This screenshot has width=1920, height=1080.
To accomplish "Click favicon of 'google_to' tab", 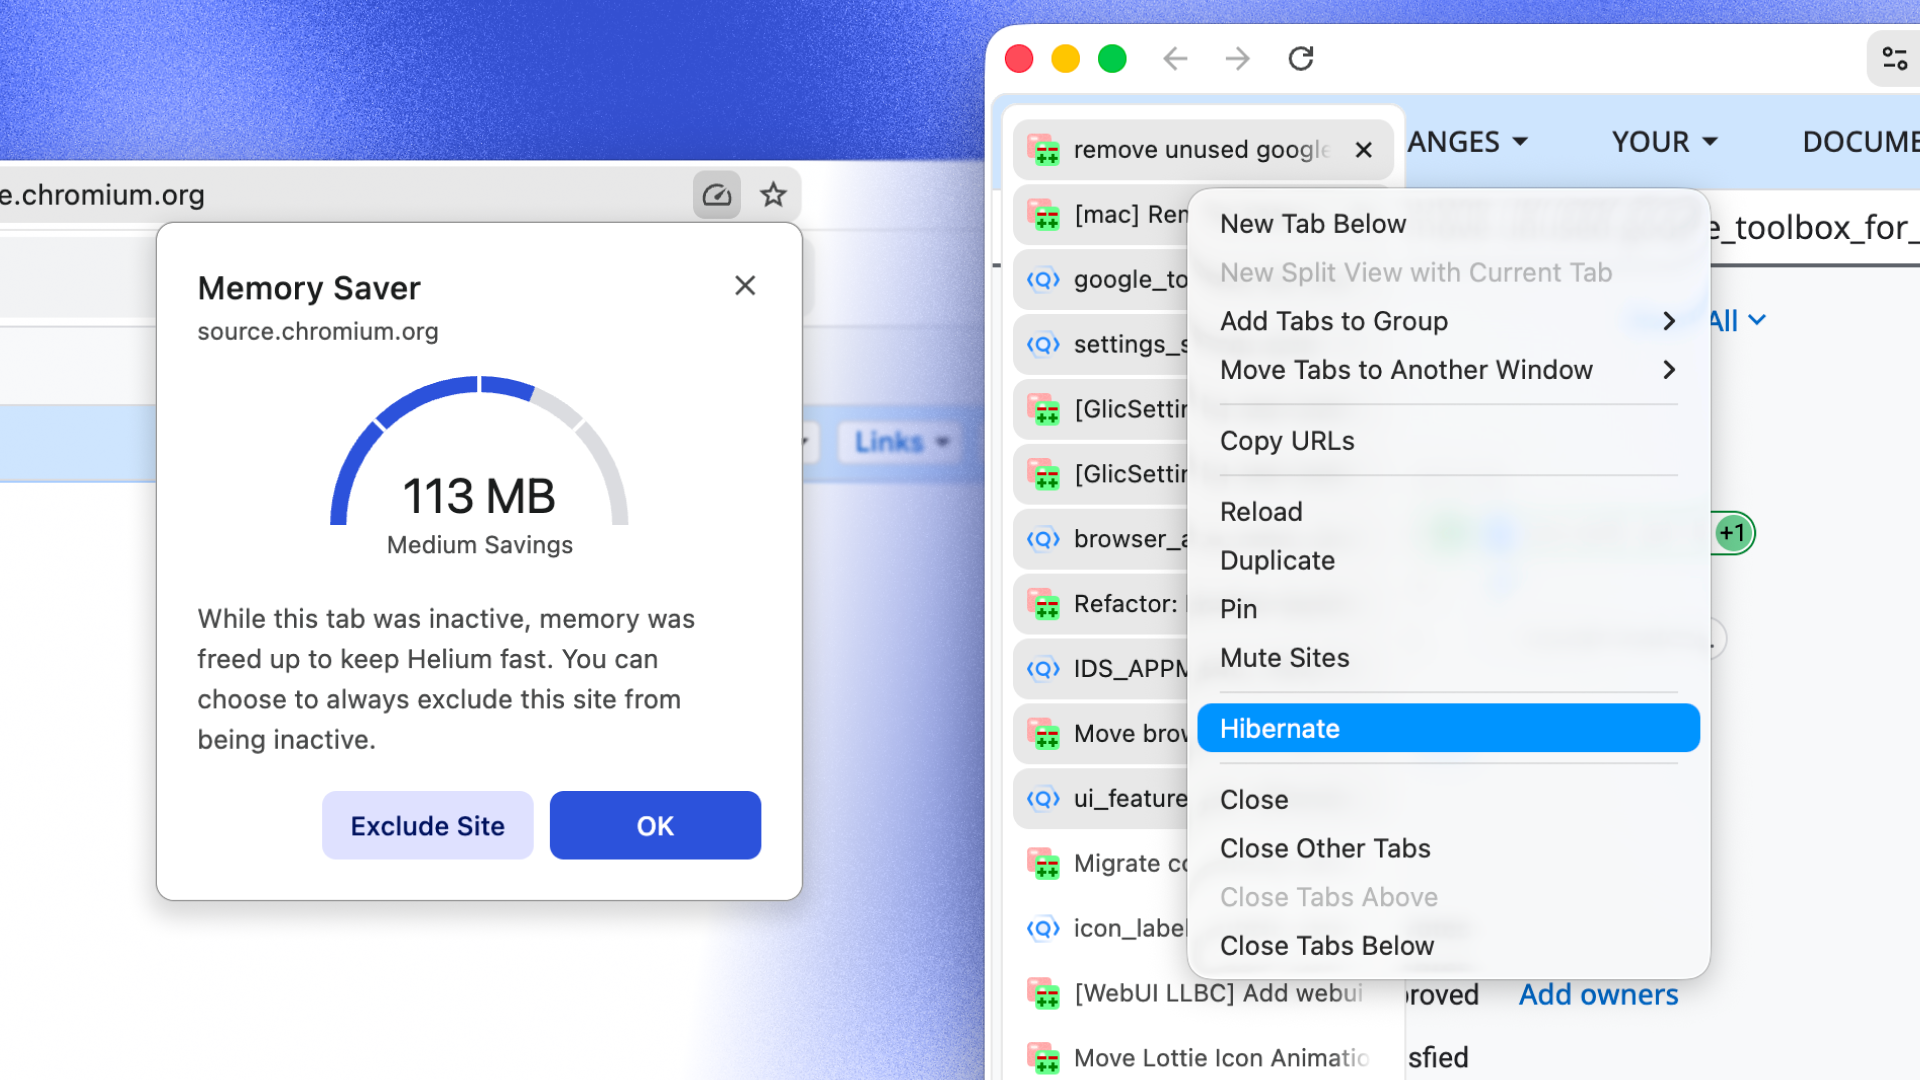I will coord(1044,280).
